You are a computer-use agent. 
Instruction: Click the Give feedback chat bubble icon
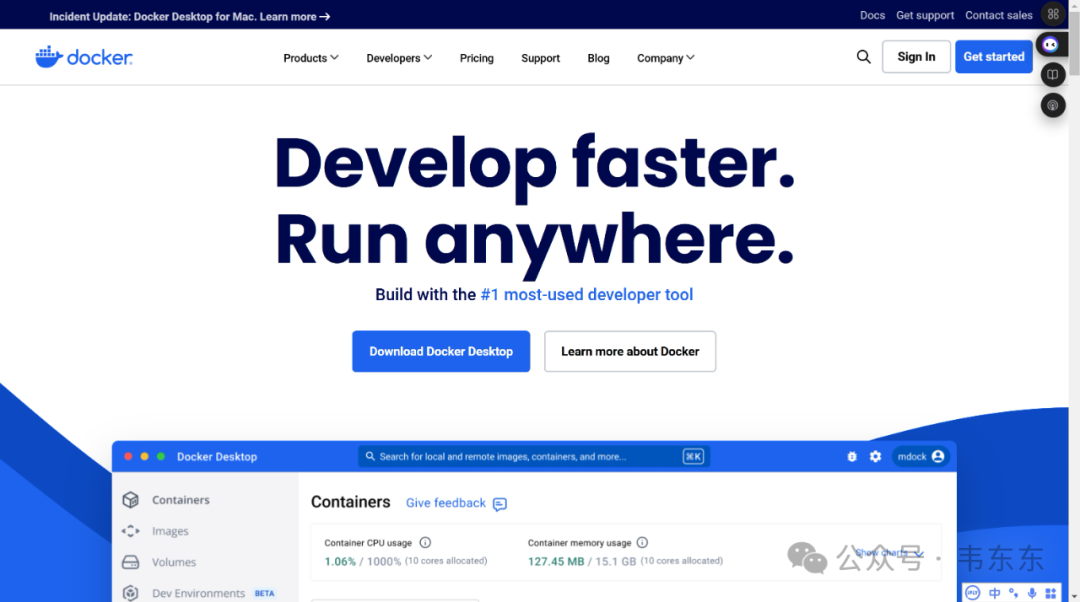(x=500, y=504)
